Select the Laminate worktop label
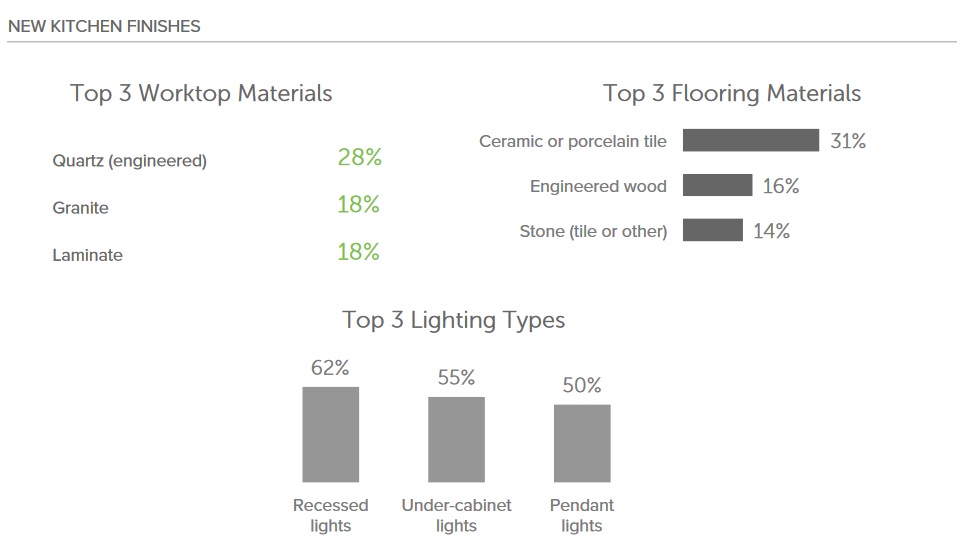 (88, 255)
